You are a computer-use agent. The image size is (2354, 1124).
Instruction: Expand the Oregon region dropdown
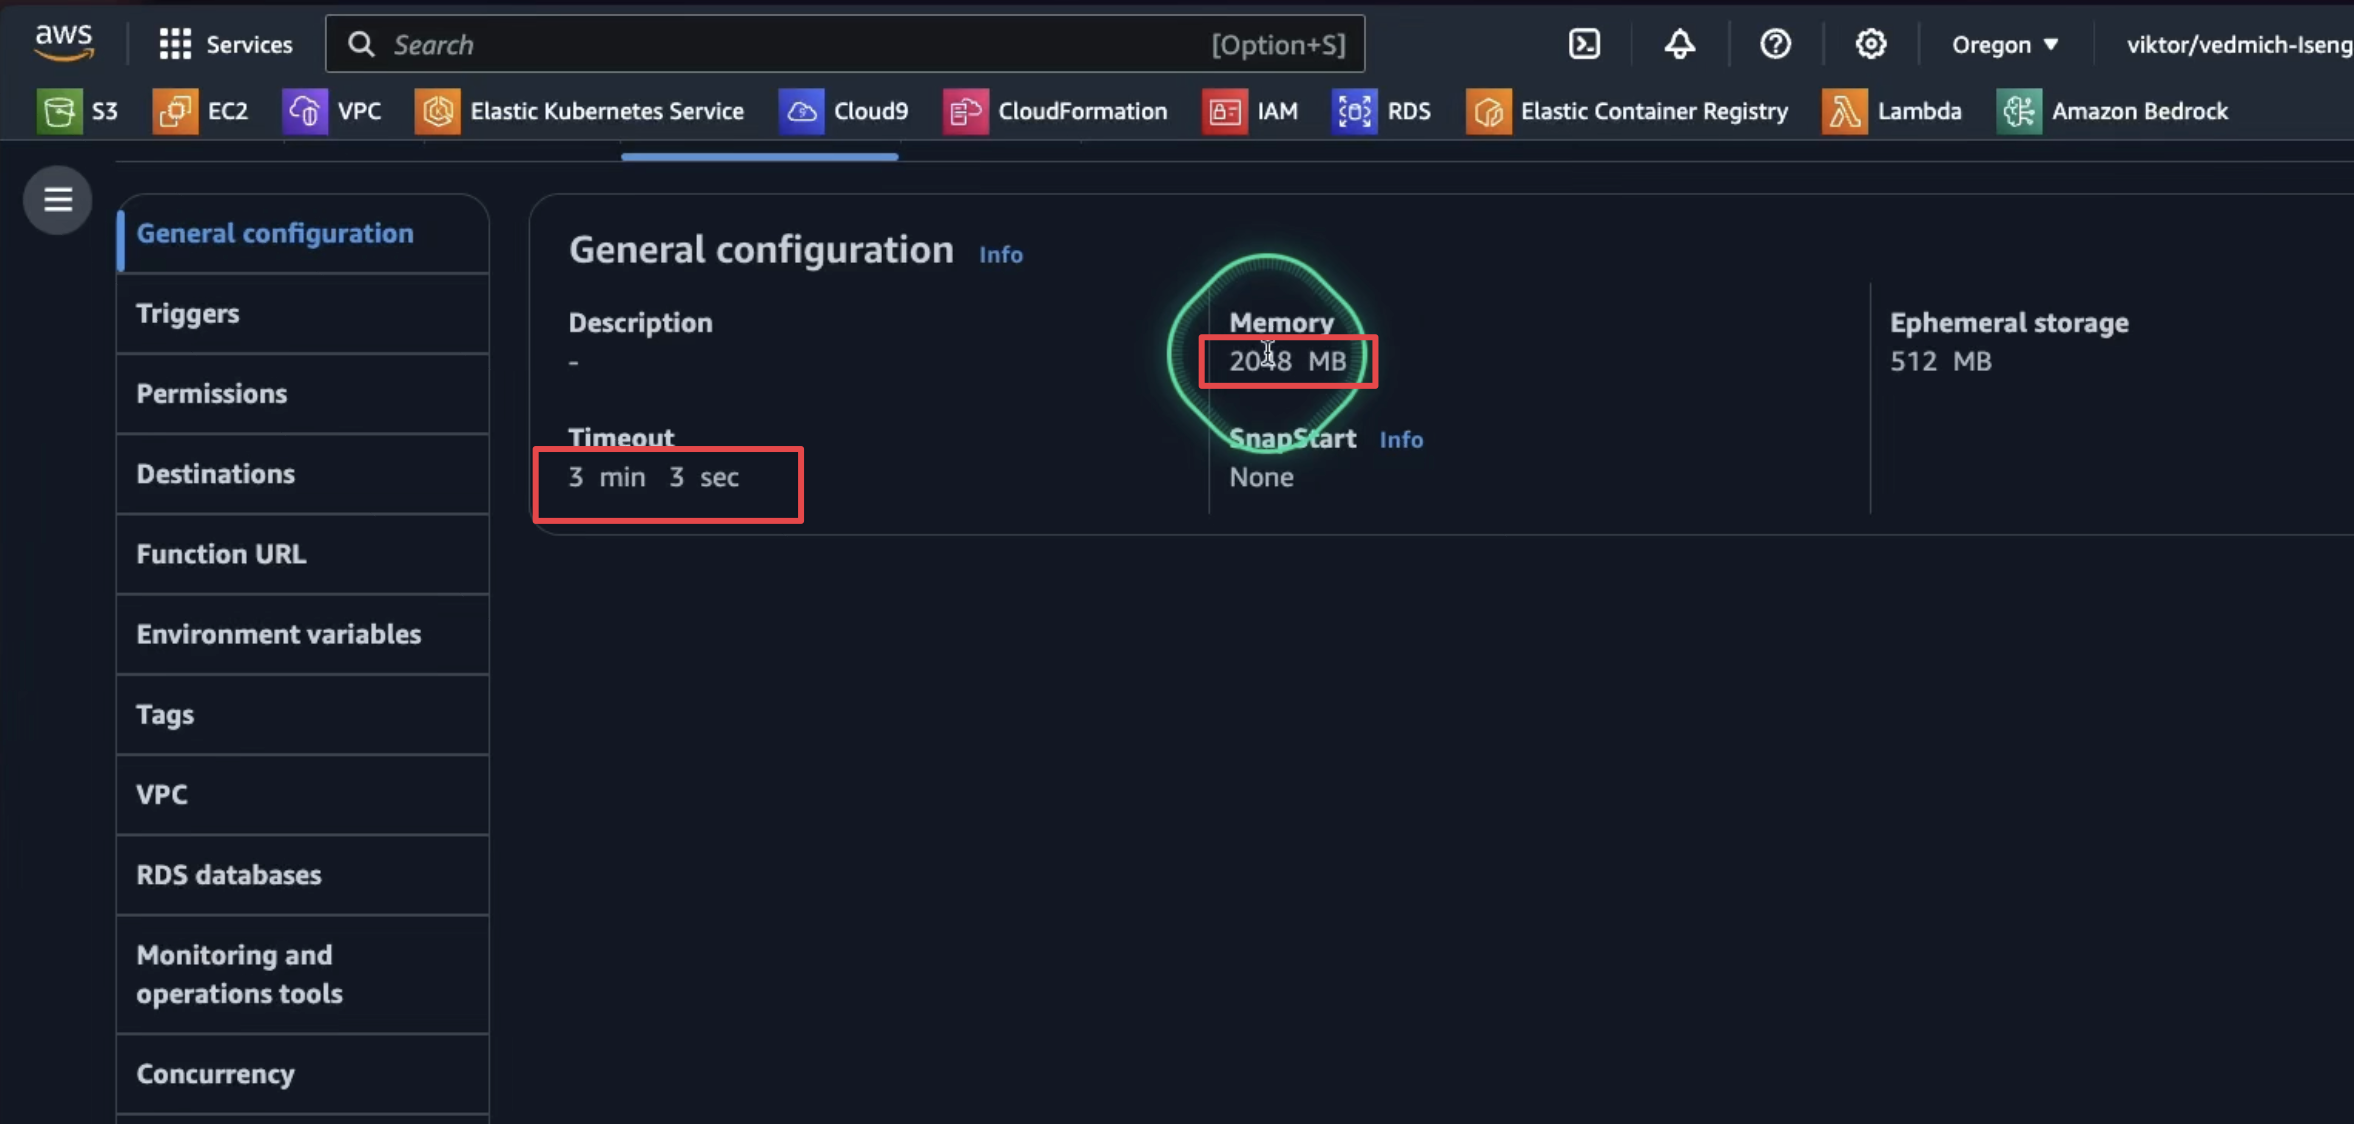click(2004, 45)
